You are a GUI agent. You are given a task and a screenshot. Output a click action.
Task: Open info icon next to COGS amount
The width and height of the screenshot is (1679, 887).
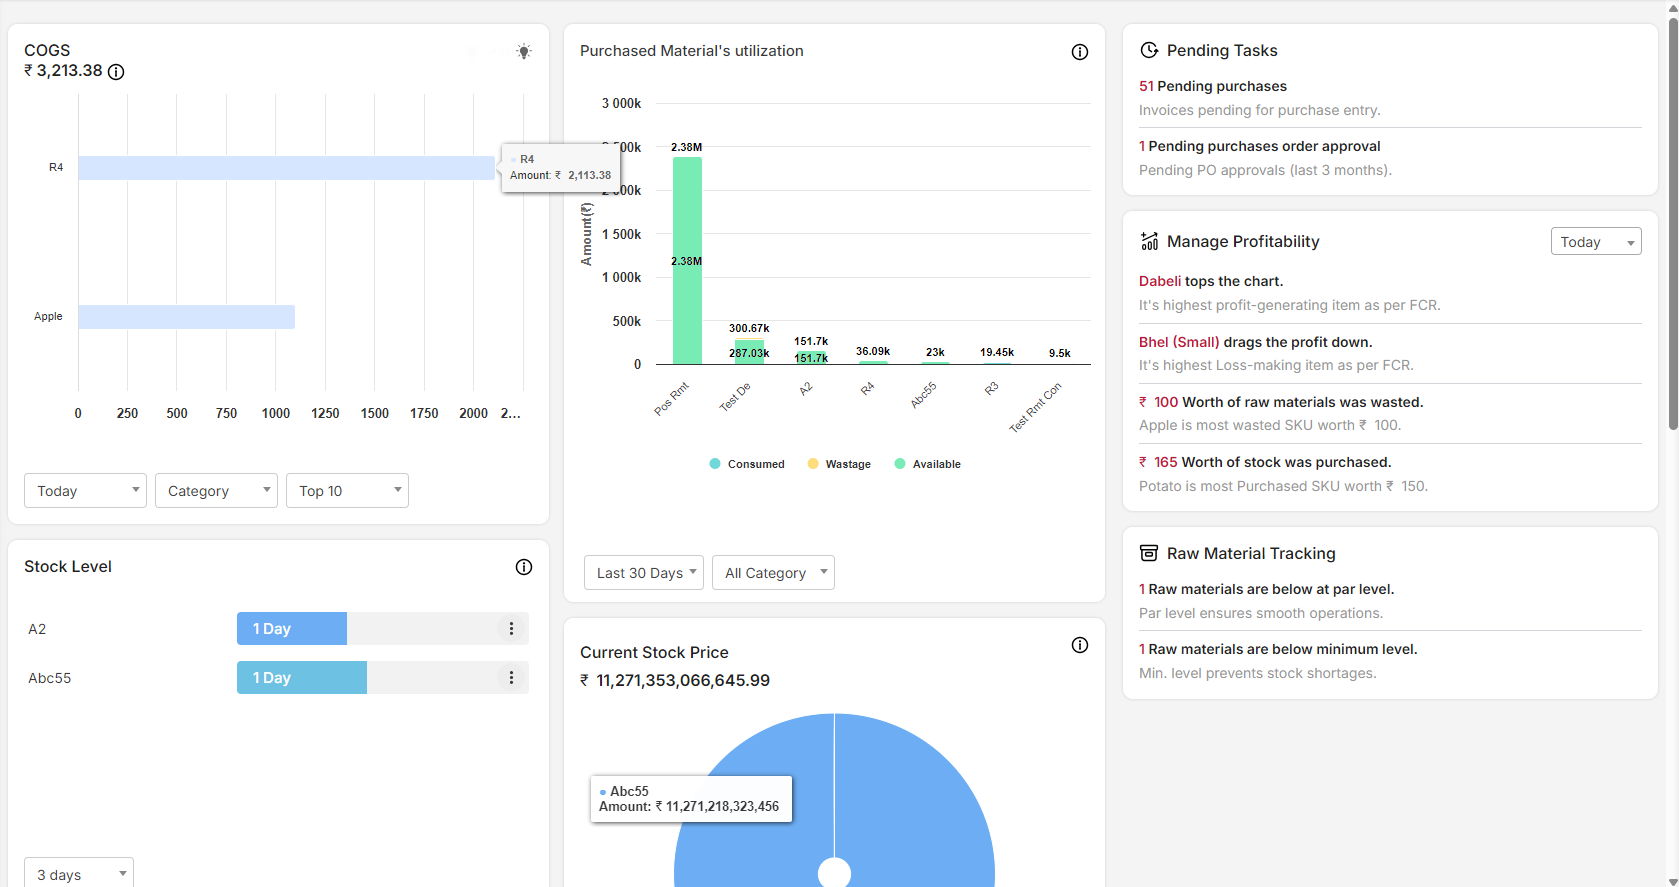pos(116,72)
